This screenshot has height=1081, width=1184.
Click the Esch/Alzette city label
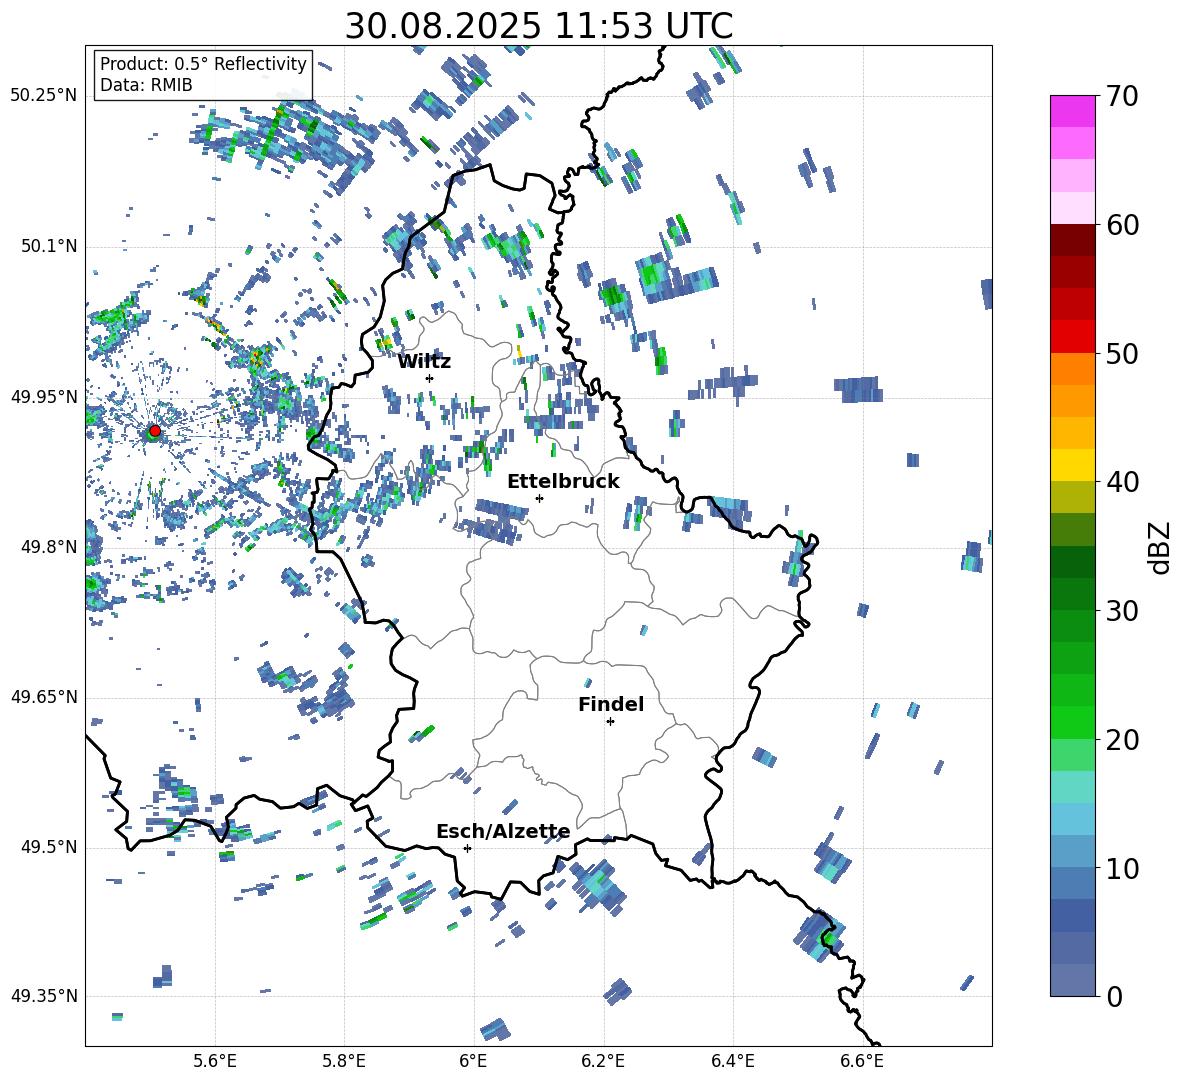[504, 832]
